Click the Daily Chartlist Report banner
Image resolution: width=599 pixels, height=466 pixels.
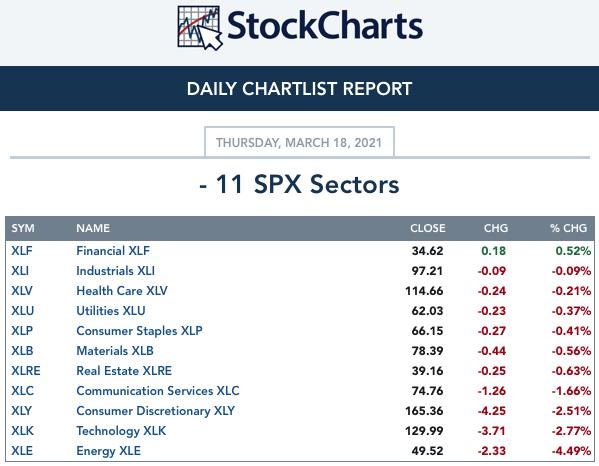(300, 89)
